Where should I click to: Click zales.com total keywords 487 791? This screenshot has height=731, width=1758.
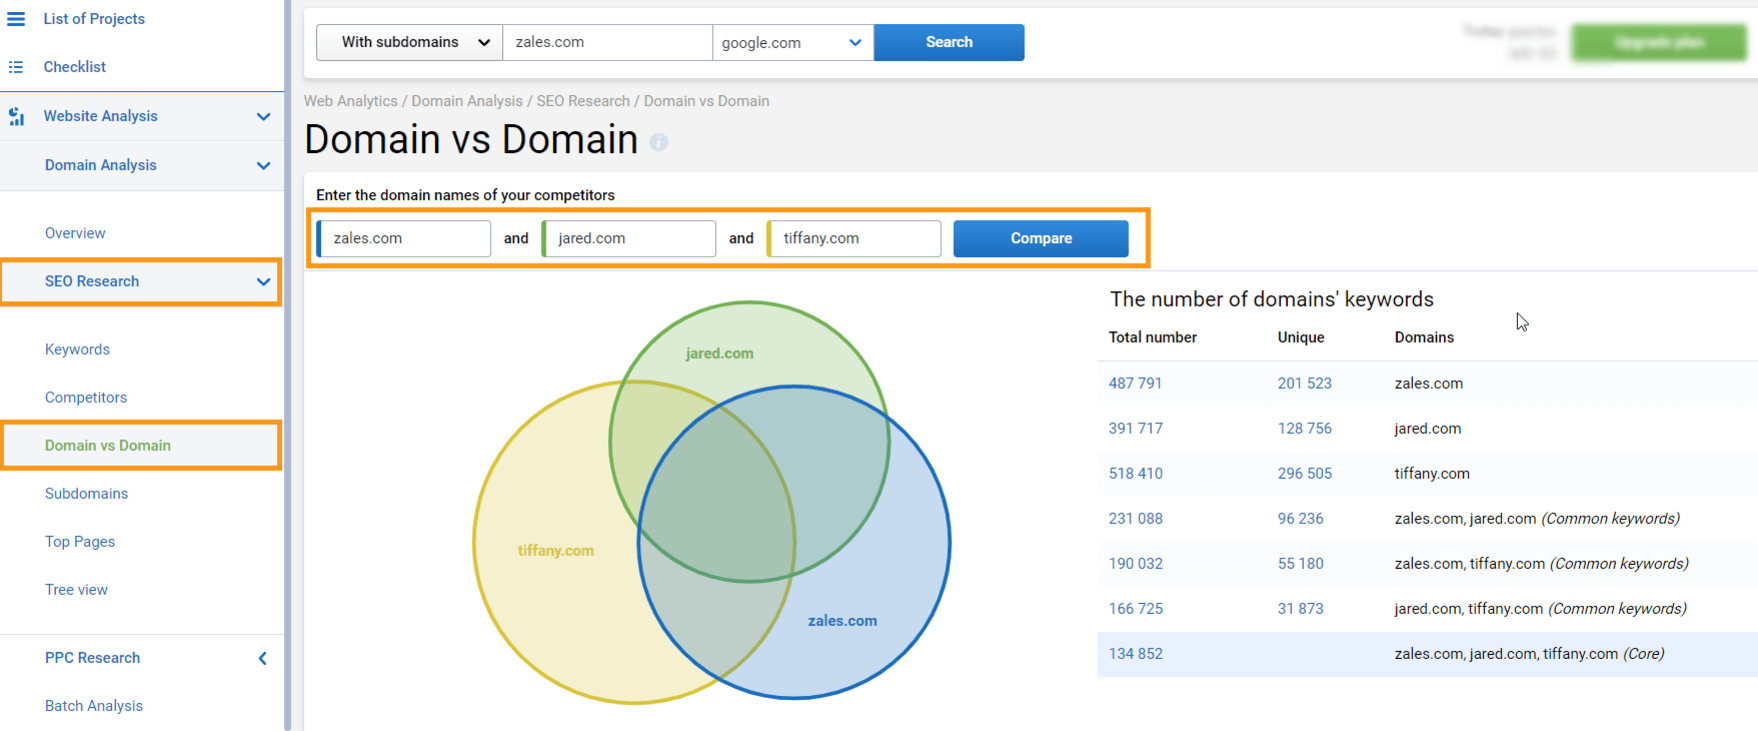click(1135, 383)
